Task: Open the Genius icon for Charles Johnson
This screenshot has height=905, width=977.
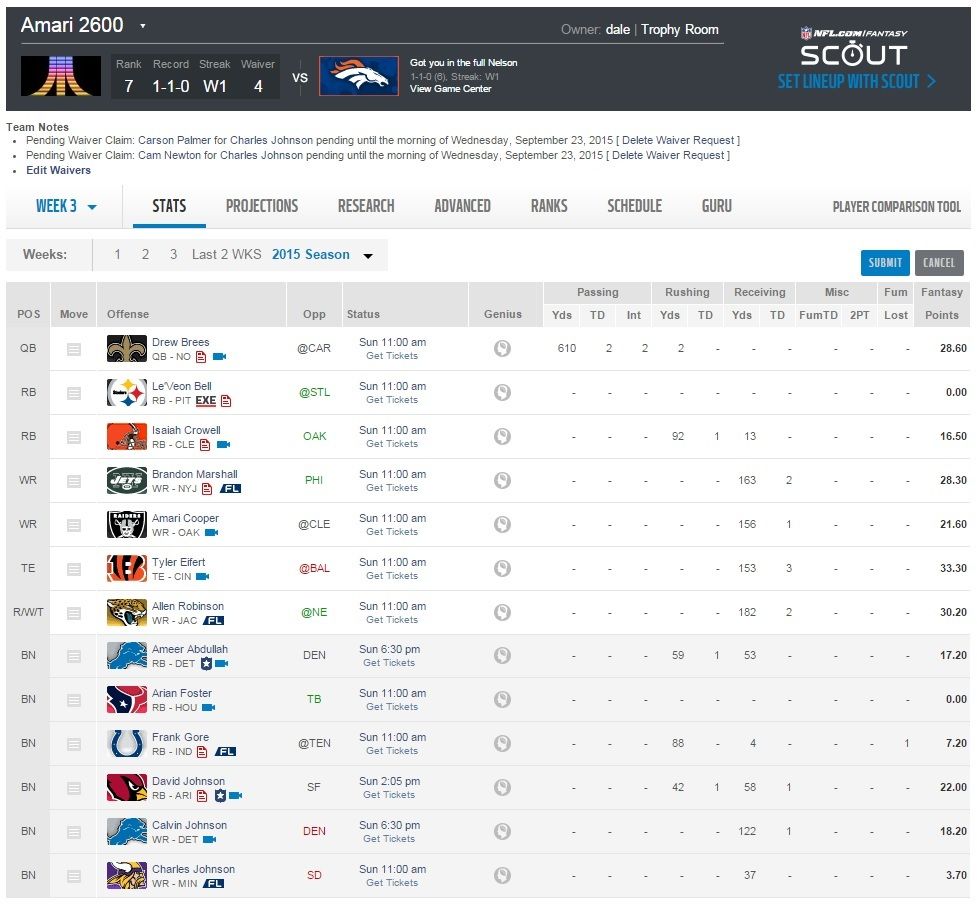Action: pyautogui.click(x=502, y=876)
